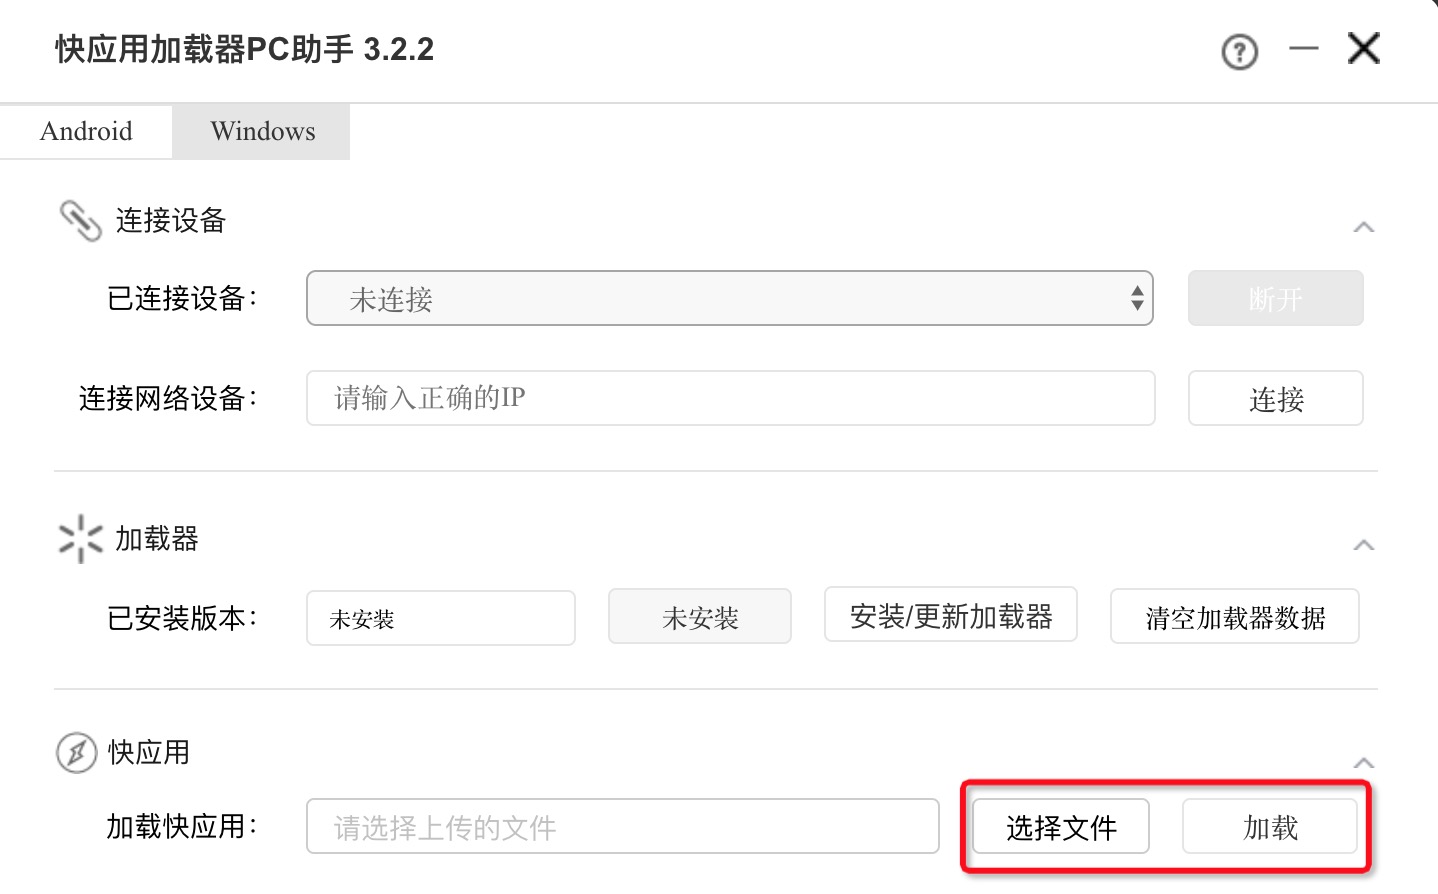This screenshot has height=894, width=1438.
Task: Close the 快应用加载器PC助手 window
Action: click(x=1363, y=48)
